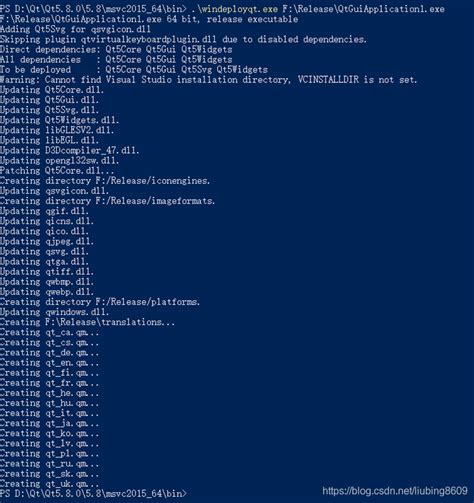The height and width of the screenshot is (503, 474).
Task: Click the 'Creating qt_de.qm' line
Action: coord(50,352)
